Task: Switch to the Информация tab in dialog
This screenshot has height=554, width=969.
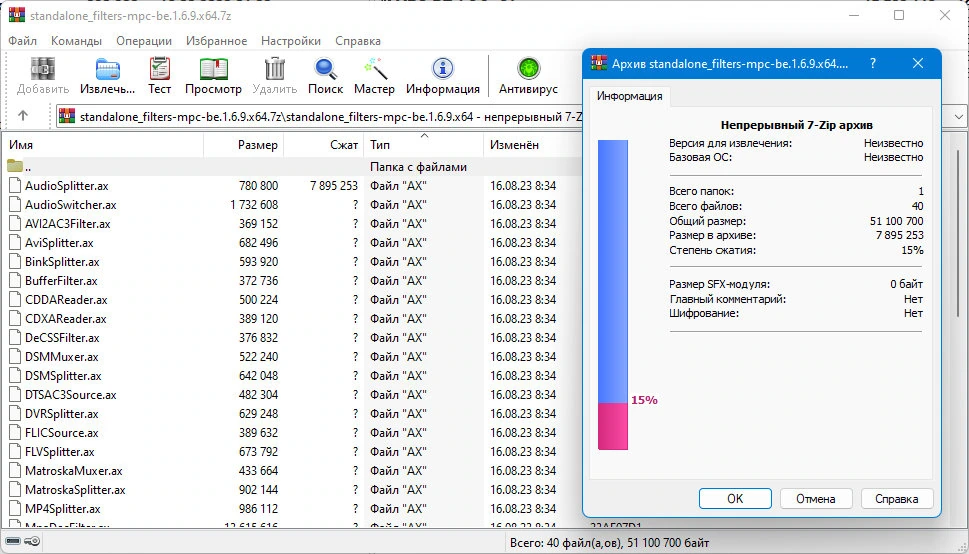Action: [629, 96]
